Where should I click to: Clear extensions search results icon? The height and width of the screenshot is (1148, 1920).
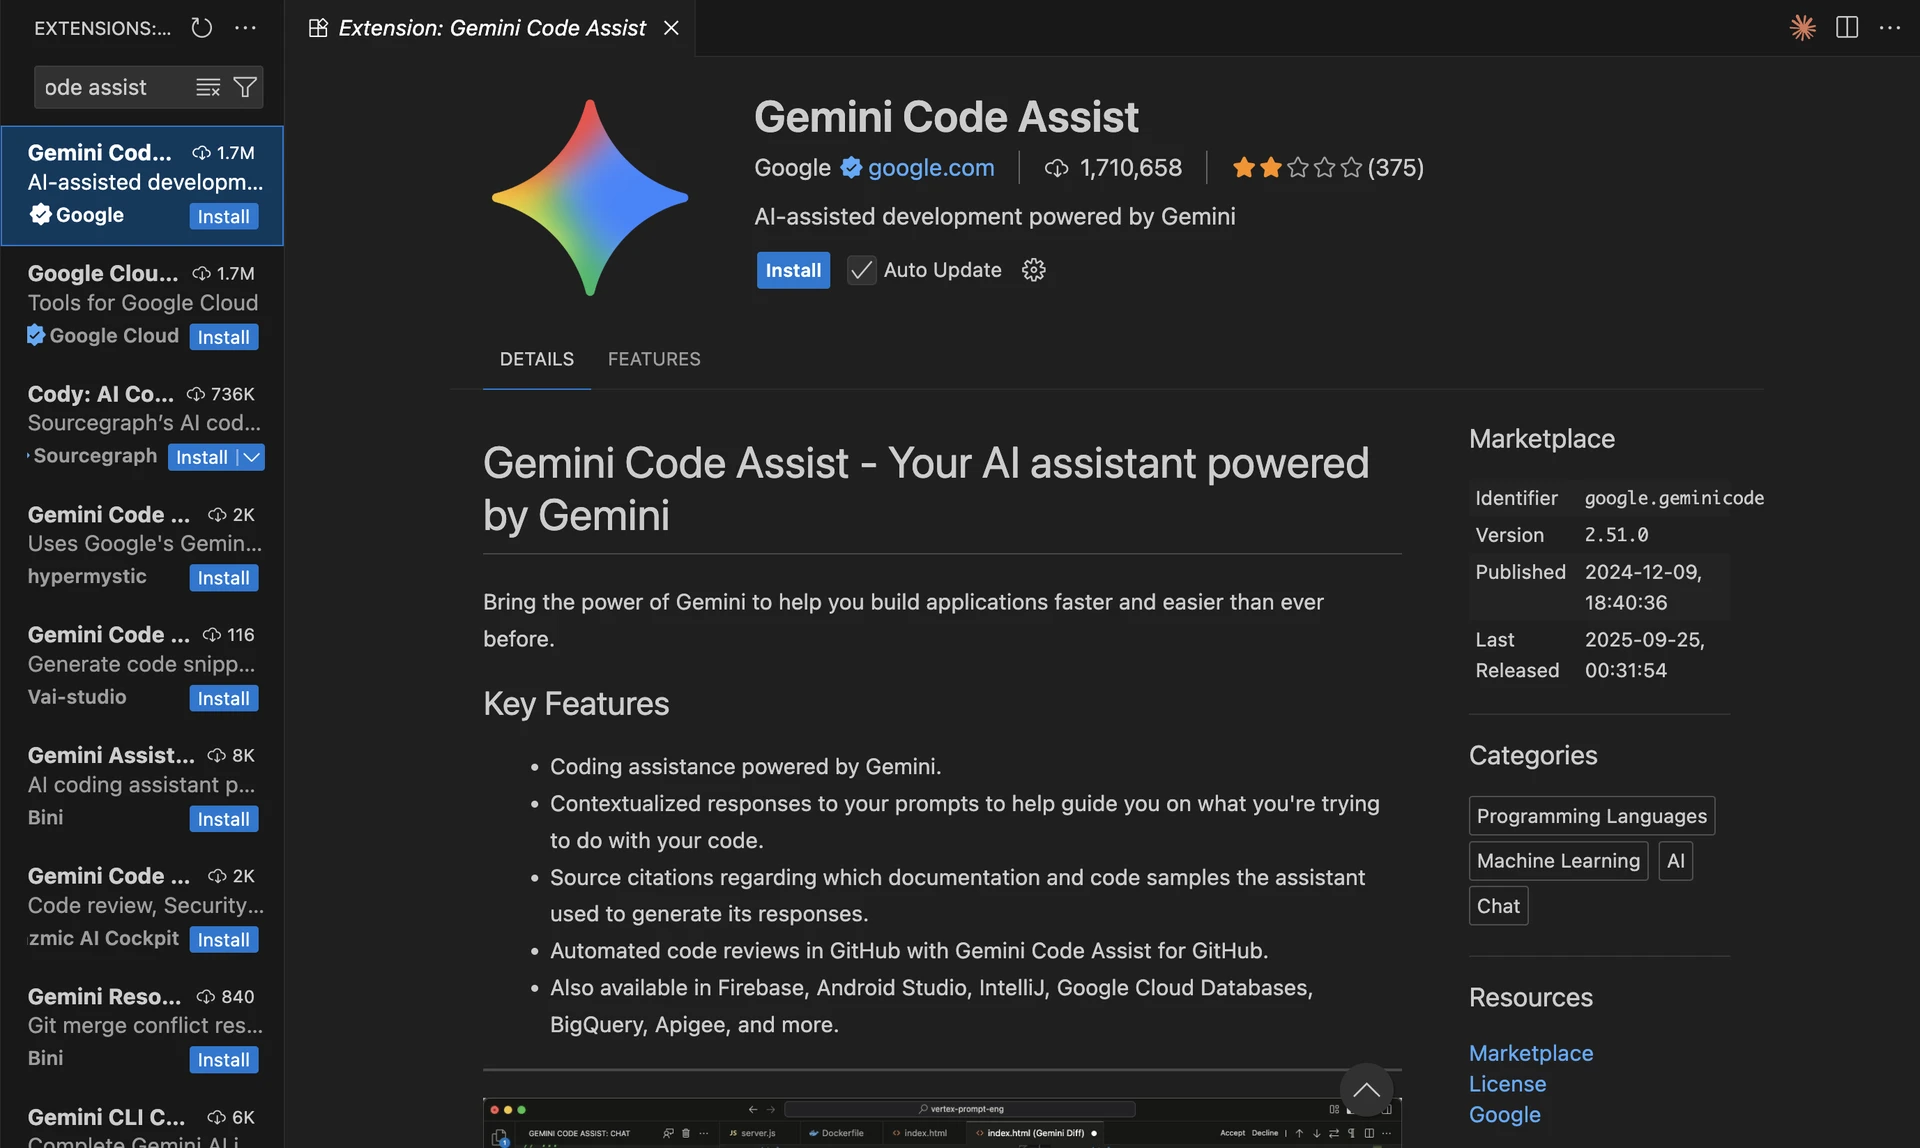(x=208, y=88)
